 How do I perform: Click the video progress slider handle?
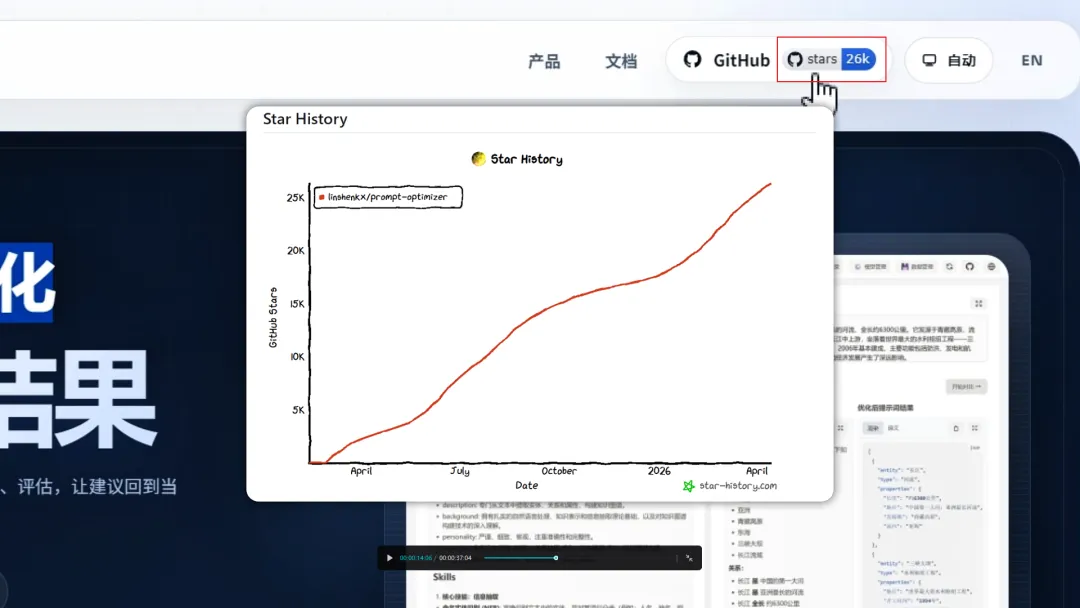pos(556,558)
